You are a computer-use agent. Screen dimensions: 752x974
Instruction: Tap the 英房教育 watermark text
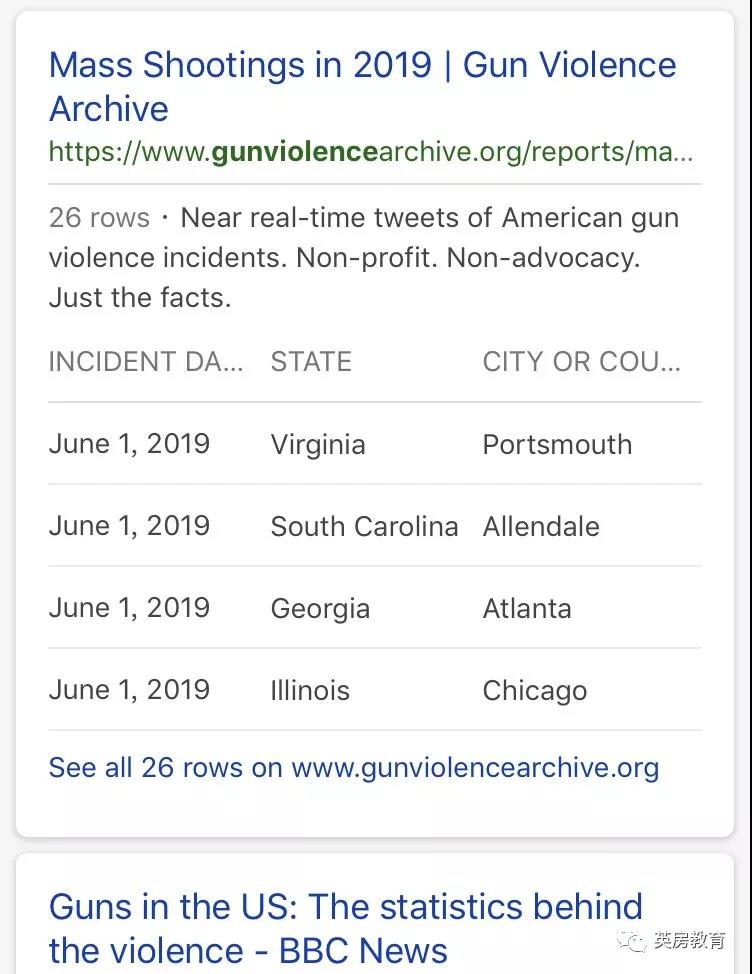click(x=690, y=940)
